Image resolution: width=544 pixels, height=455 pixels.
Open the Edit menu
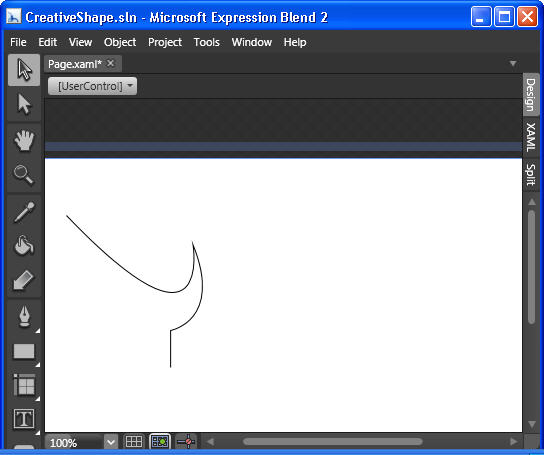click(x=48, y=42)
